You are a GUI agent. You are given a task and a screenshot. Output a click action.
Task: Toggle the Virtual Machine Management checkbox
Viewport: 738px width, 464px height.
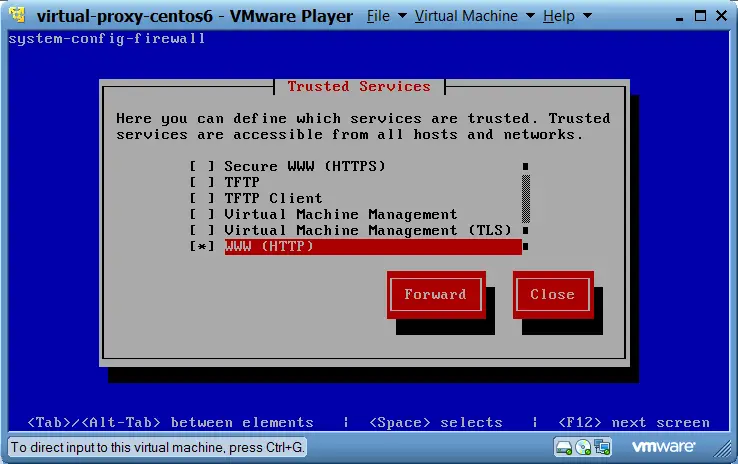point(202,214)
